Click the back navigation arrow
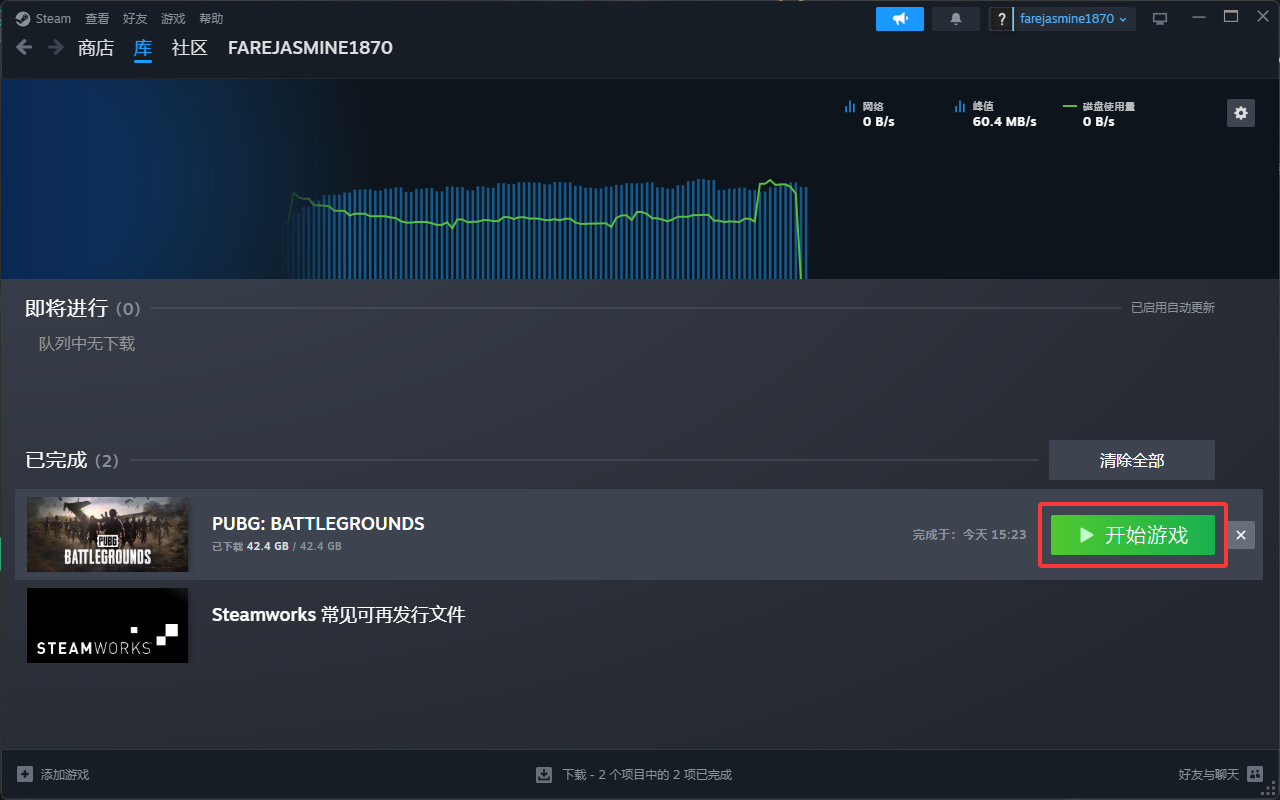The width and height of the screenshot is (1280, 800). click(x=25, y=47)
